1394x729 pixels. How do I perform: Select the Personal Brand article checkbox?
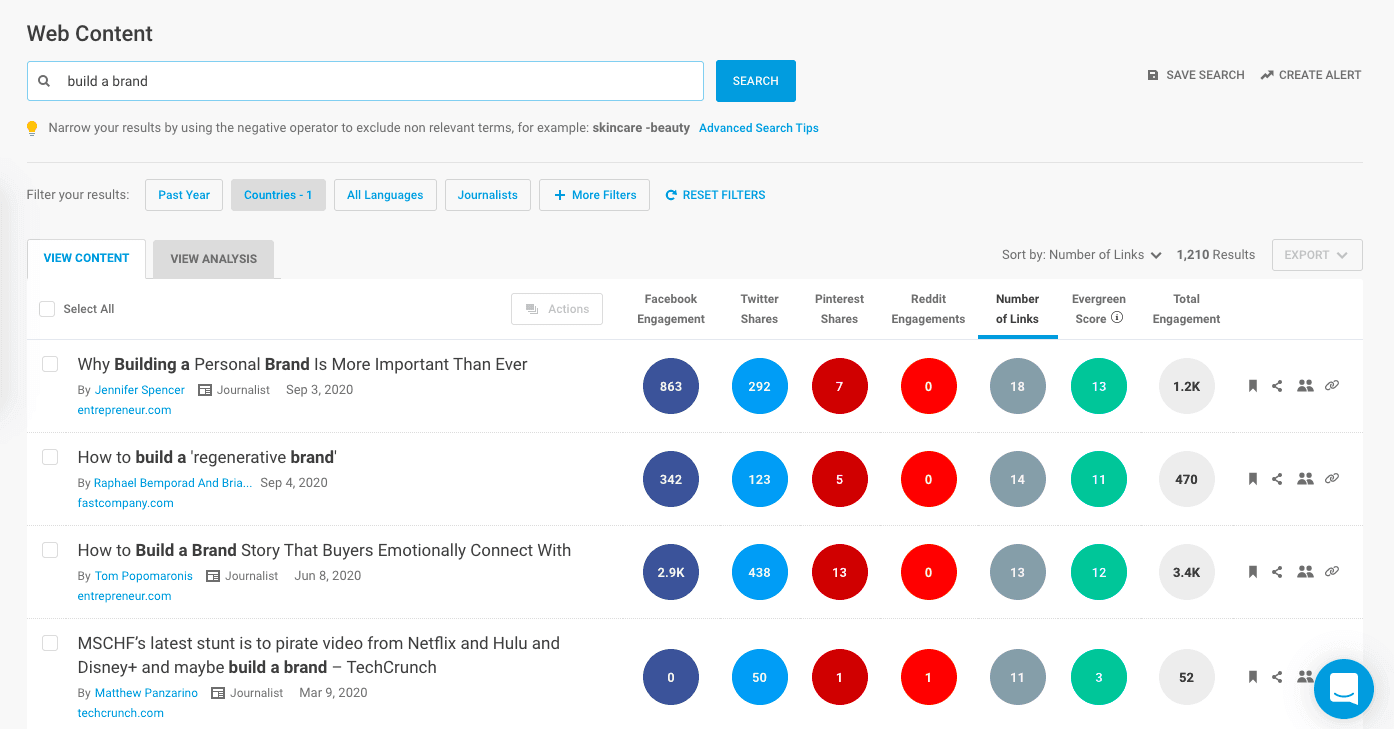(x=50, y=364)
